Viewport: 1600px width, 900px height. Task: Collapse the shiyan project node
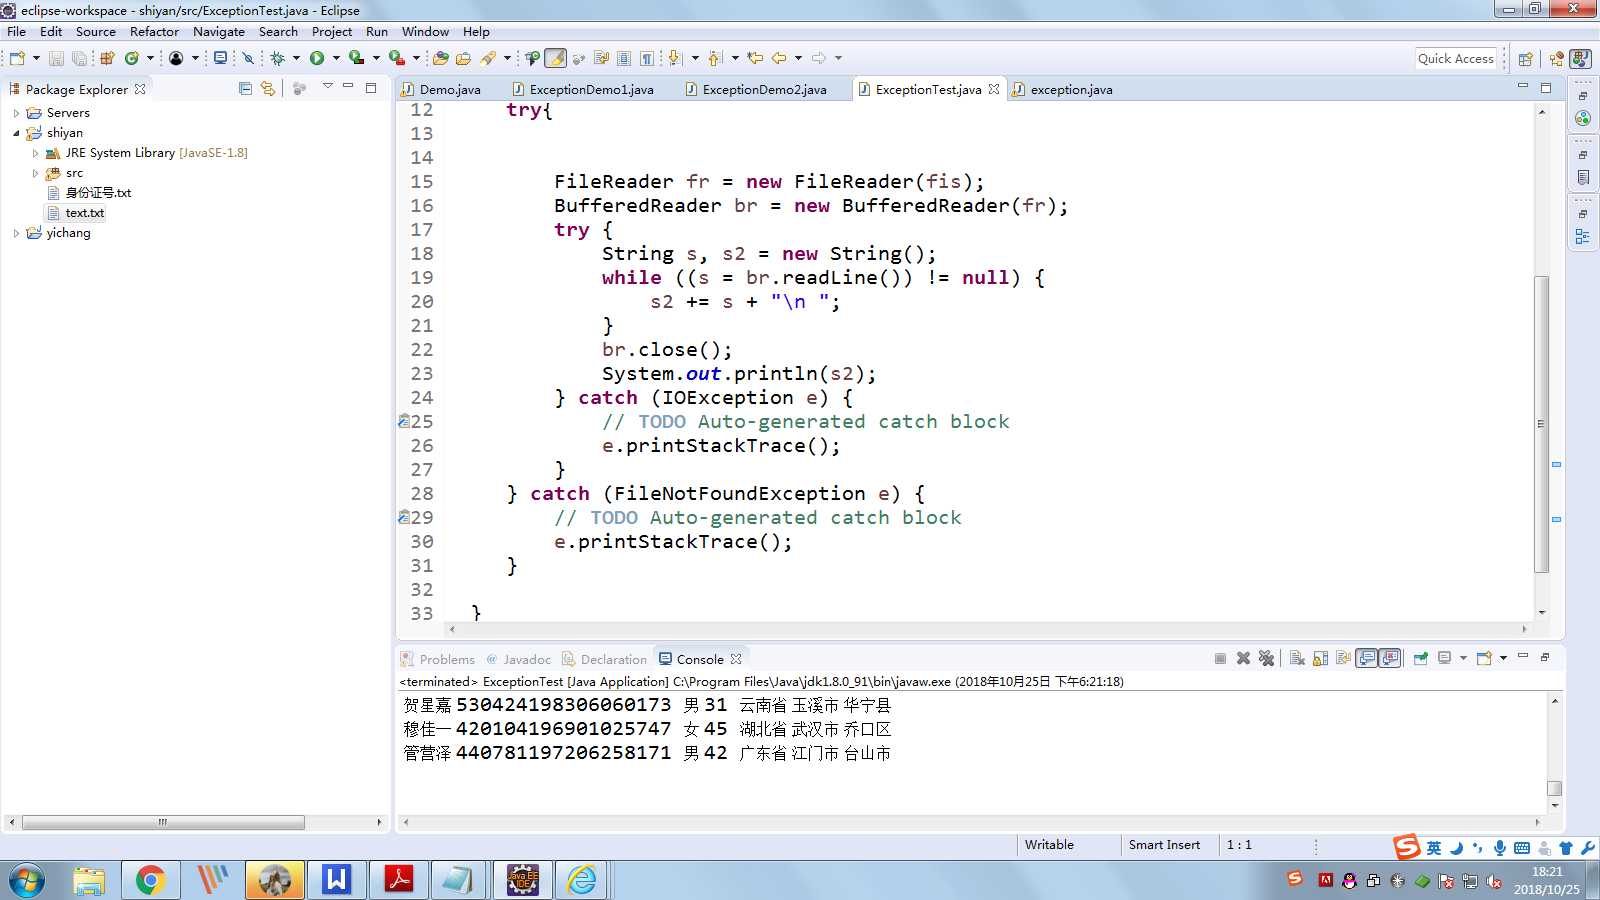[16, 133]
